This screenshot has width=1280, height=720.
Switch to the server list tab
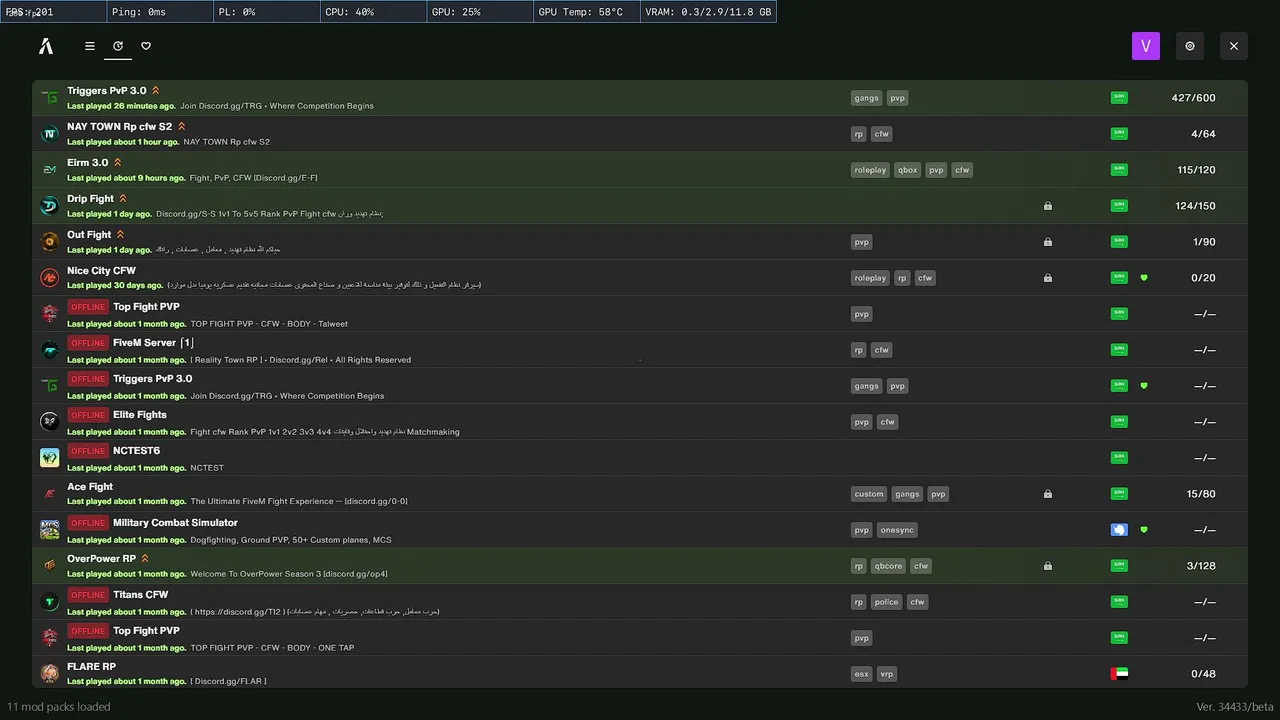(x=90, y=46)
